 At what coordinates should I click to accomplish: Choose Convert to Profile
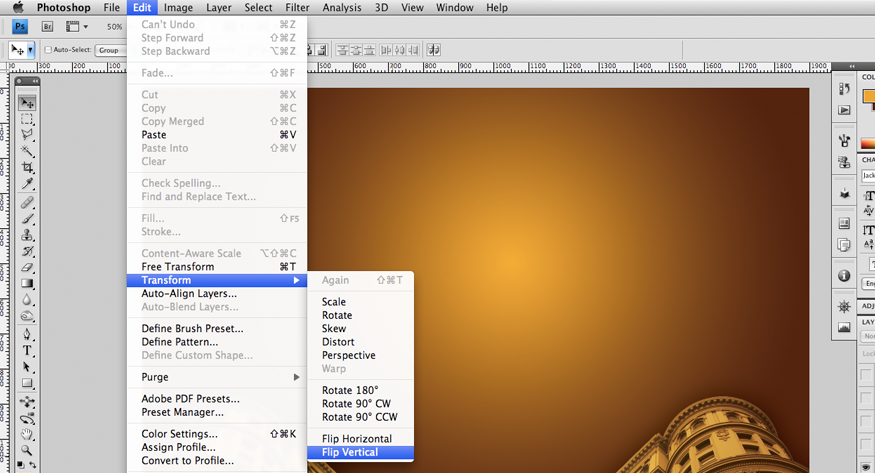[x=217, y=461]
